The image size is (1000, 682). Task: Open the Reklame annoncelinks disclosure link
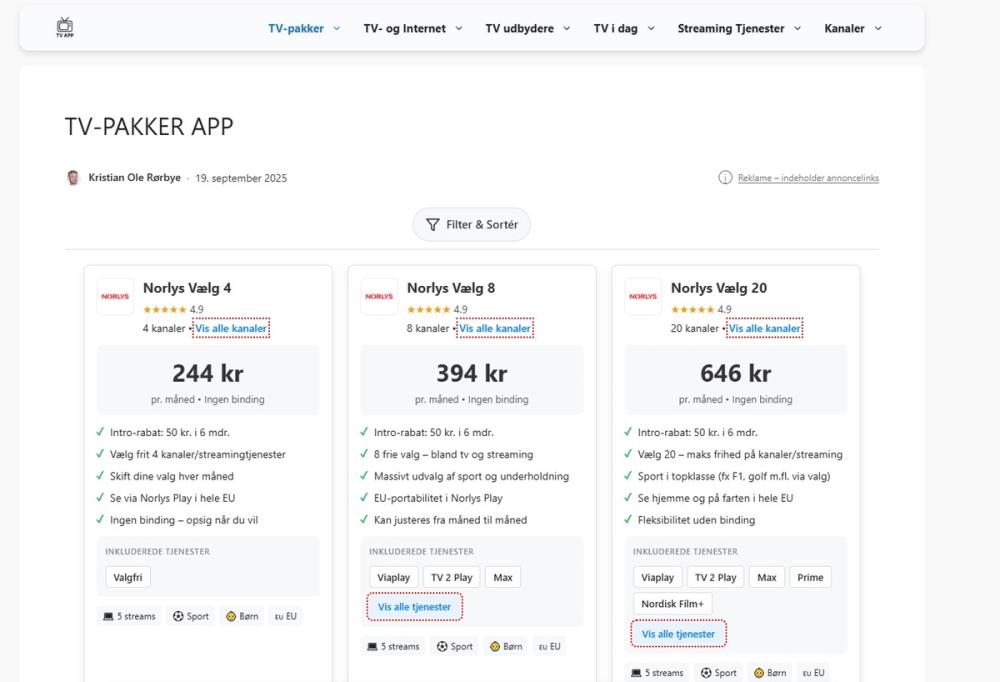pos(808,178)
